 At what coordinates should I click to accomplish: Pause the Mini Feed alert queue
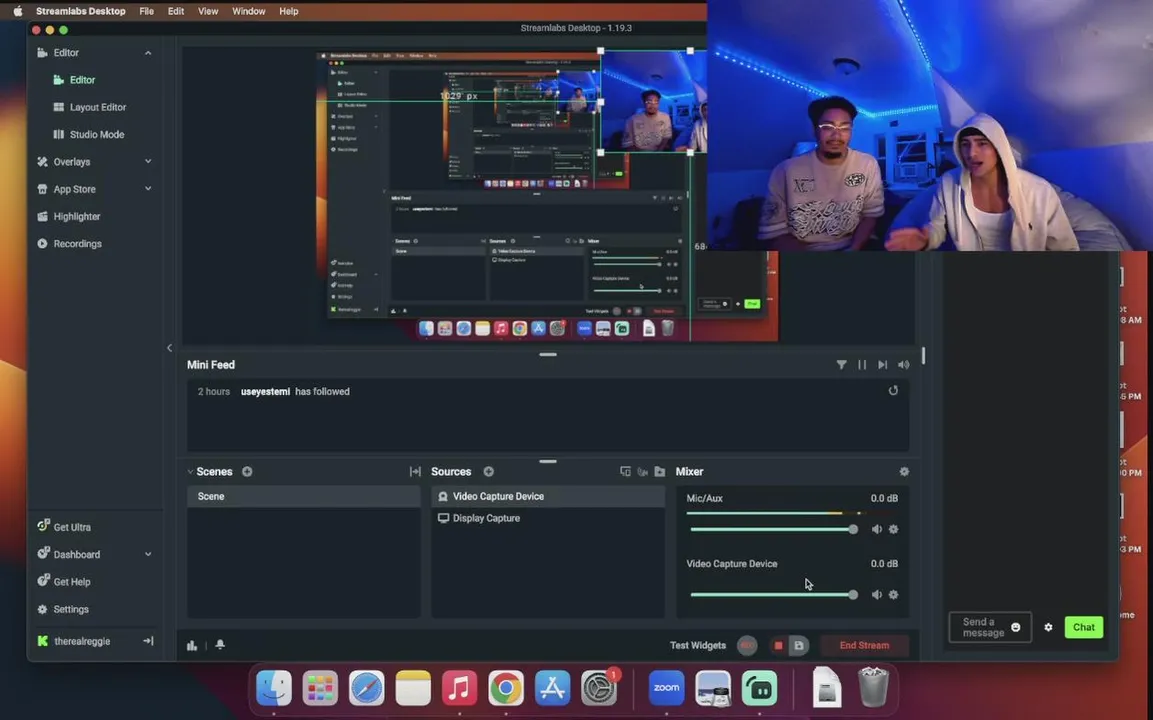pos(862,365)
